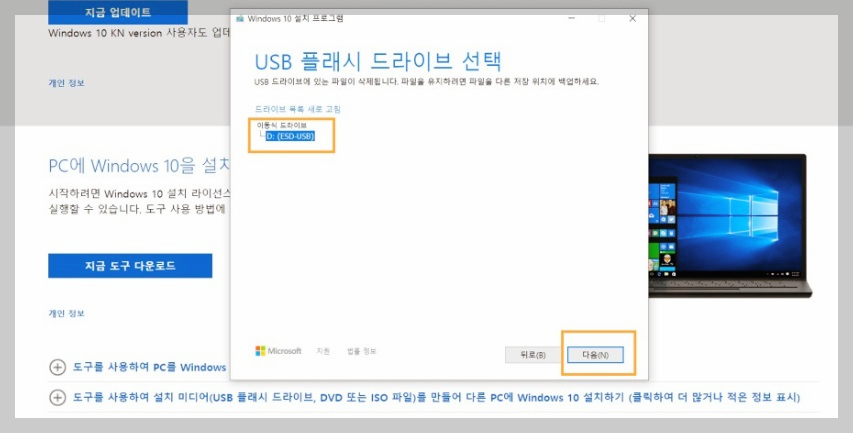Open the 법률 정보 legal link
Image resolution: width=853 pixels, height=433 pixels.
pyautogui.click(x=361, y=351)
